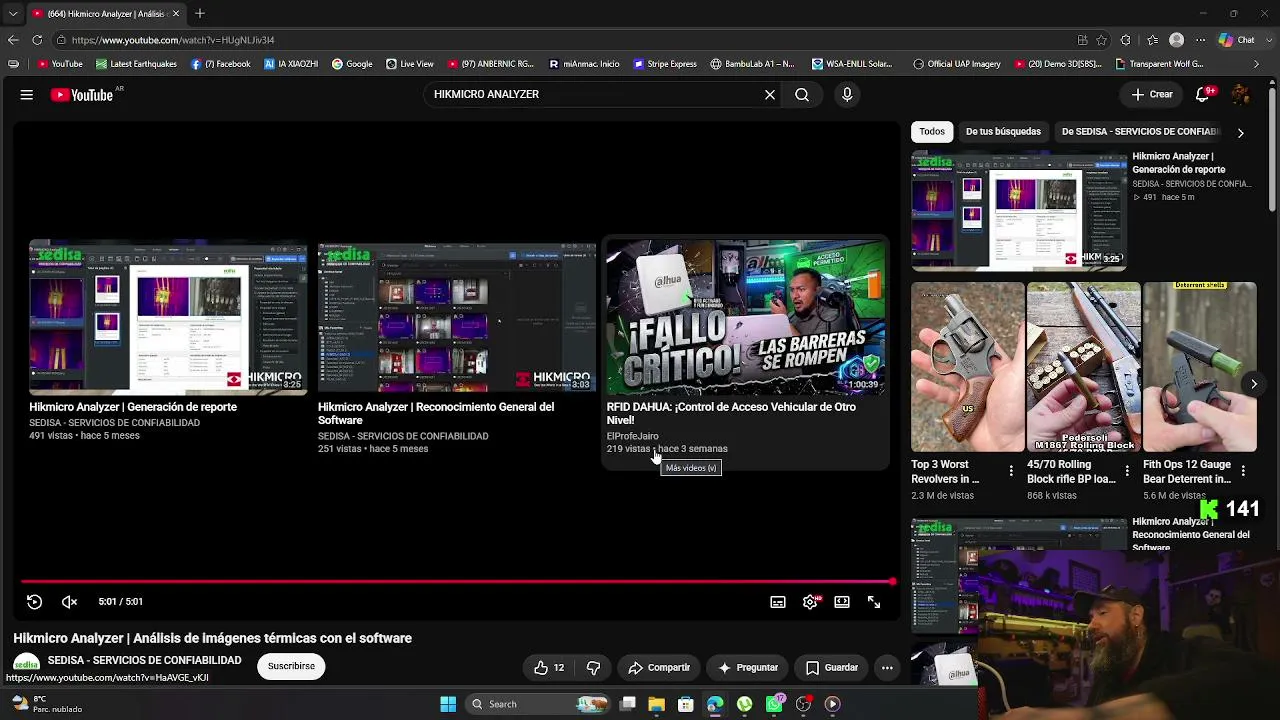Like the video with thumbs up

[x=549, y=668]
